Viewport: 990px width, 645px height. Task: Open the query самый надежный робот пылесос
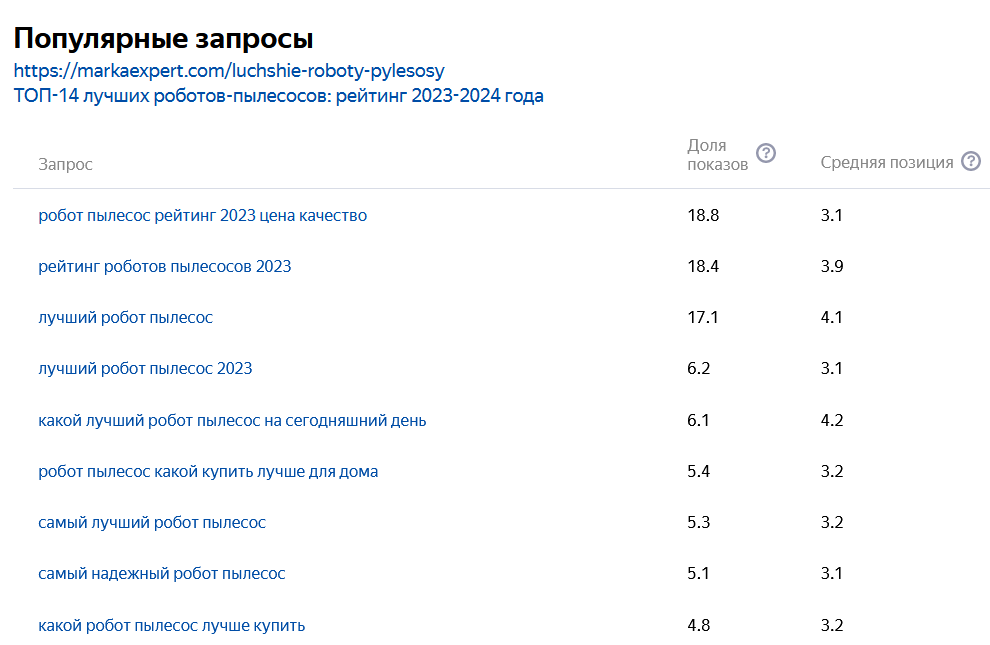pos(162,574)
